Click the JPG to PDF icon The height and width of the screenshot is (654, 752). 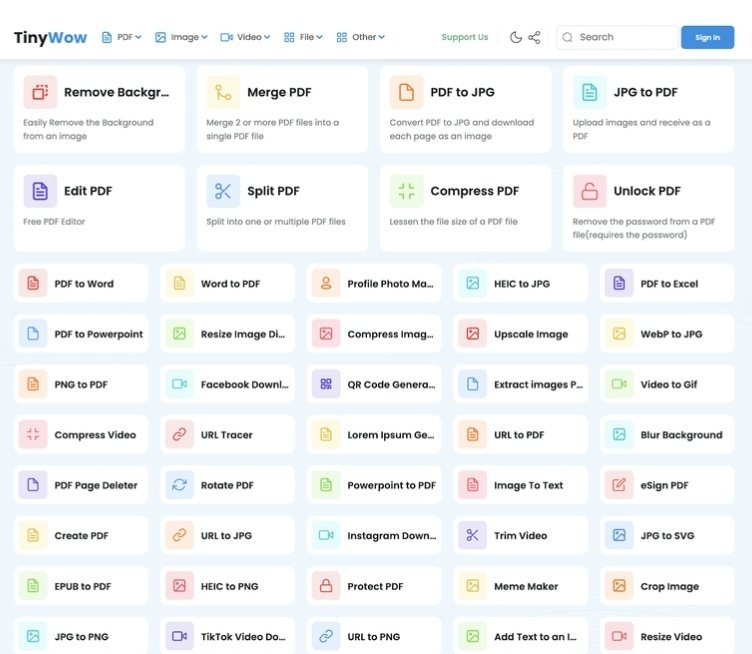[589, 92]
